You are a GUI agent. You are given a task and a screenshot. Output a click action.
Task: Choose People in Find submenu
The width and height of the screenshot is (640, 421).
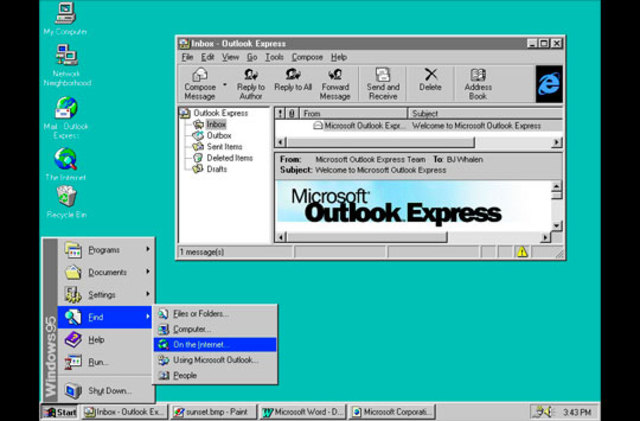click(x=215, y=375)
